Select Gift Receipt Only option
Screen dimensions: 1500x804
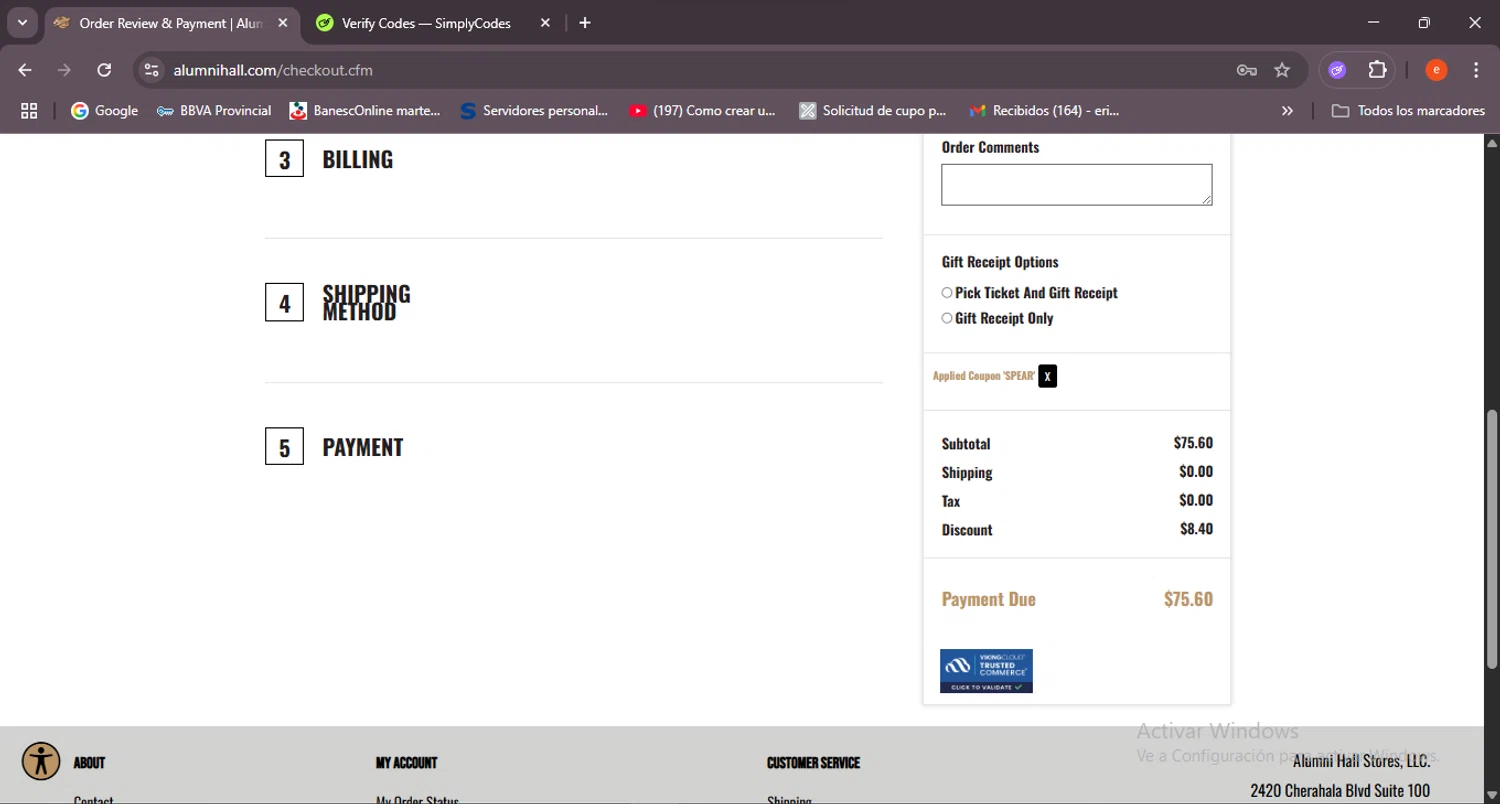[947, 318]
